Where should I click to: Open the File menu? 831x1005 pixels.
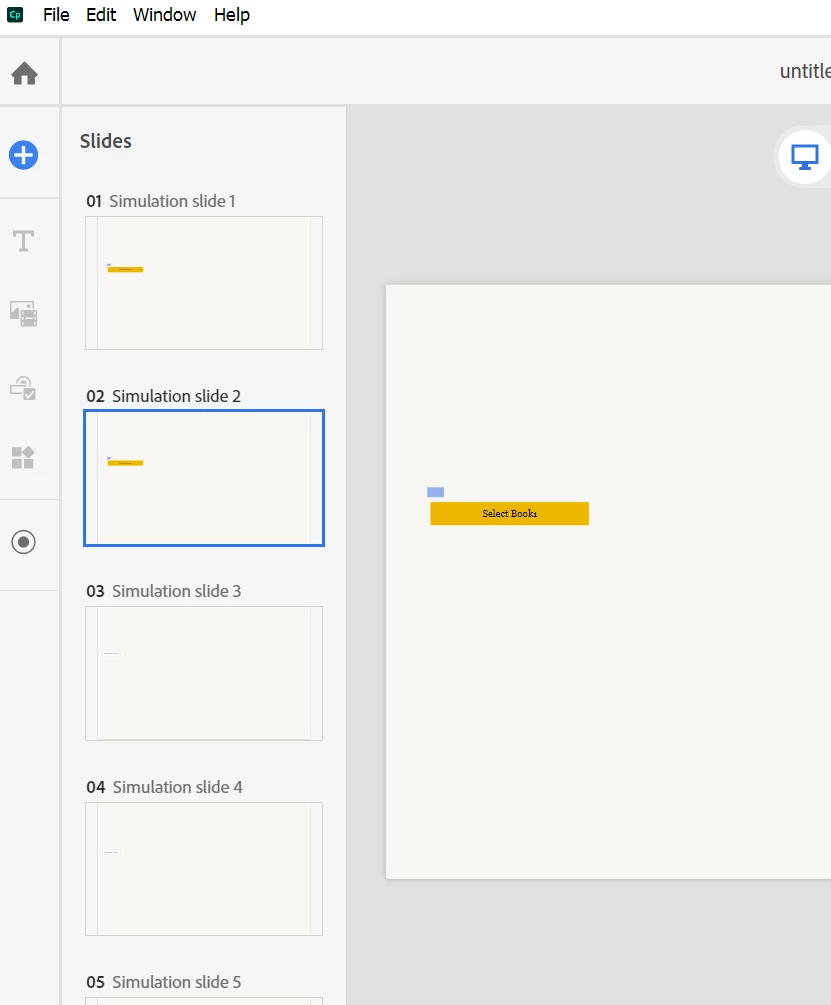(x=56, y=15)
